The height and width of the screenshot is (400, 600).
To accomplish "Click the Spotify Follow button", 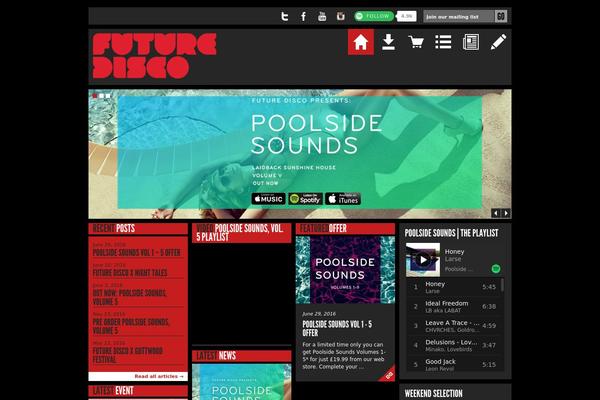I will pos(374,16).
